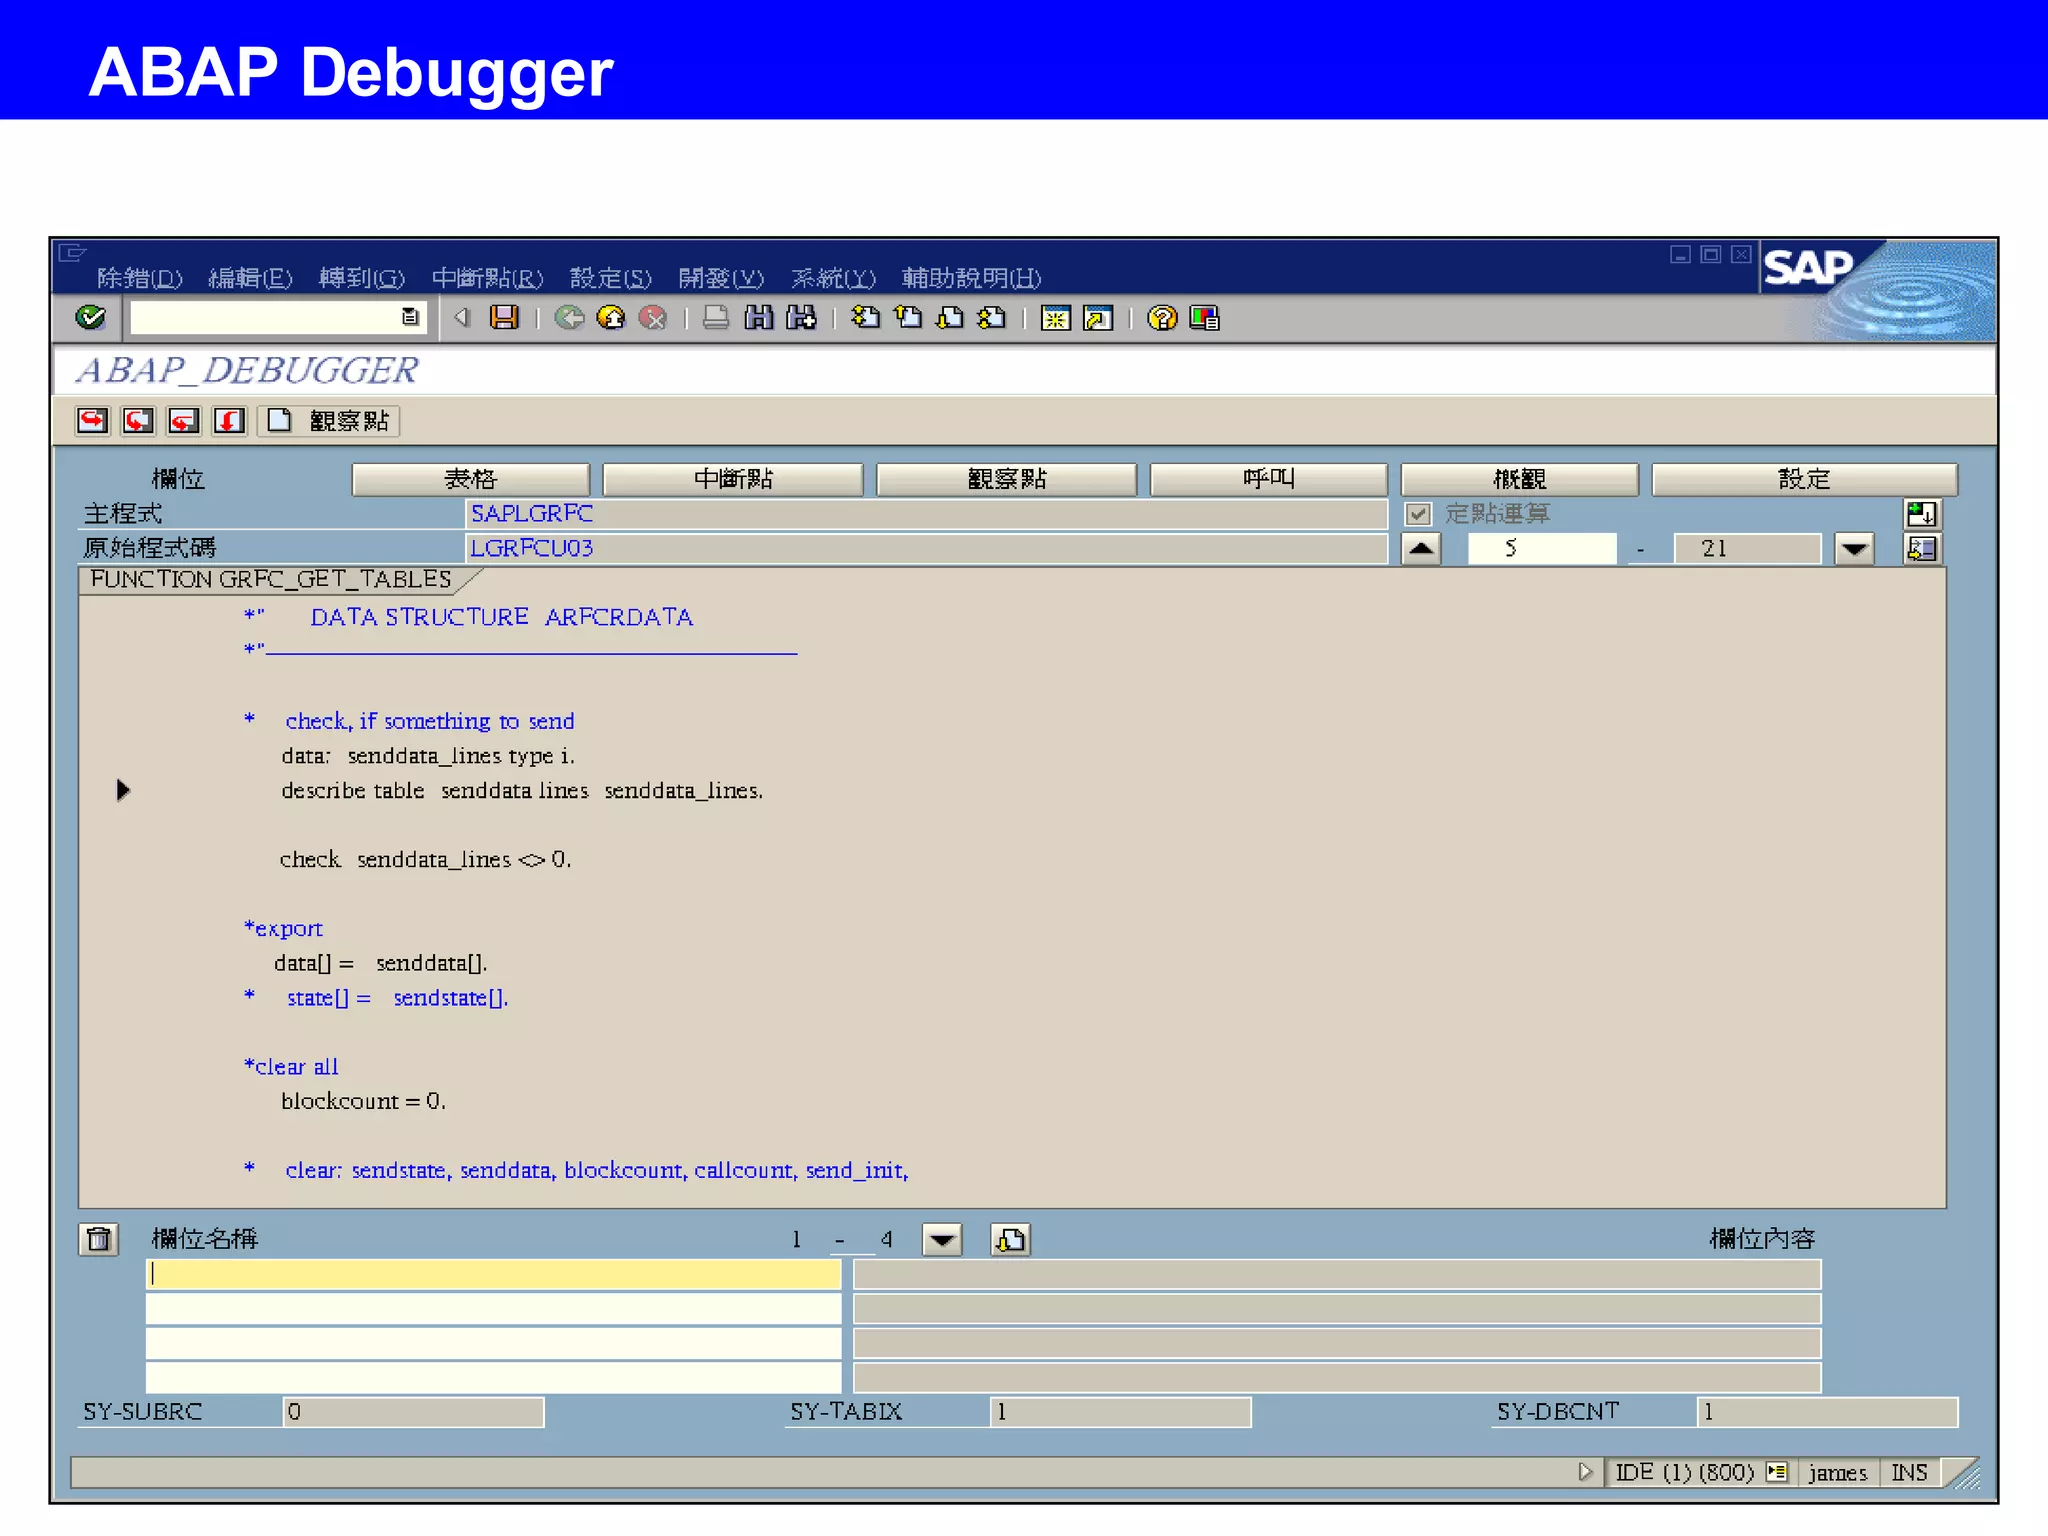Click the line 'check senddata_lines <> 0.'

(426, 860)
